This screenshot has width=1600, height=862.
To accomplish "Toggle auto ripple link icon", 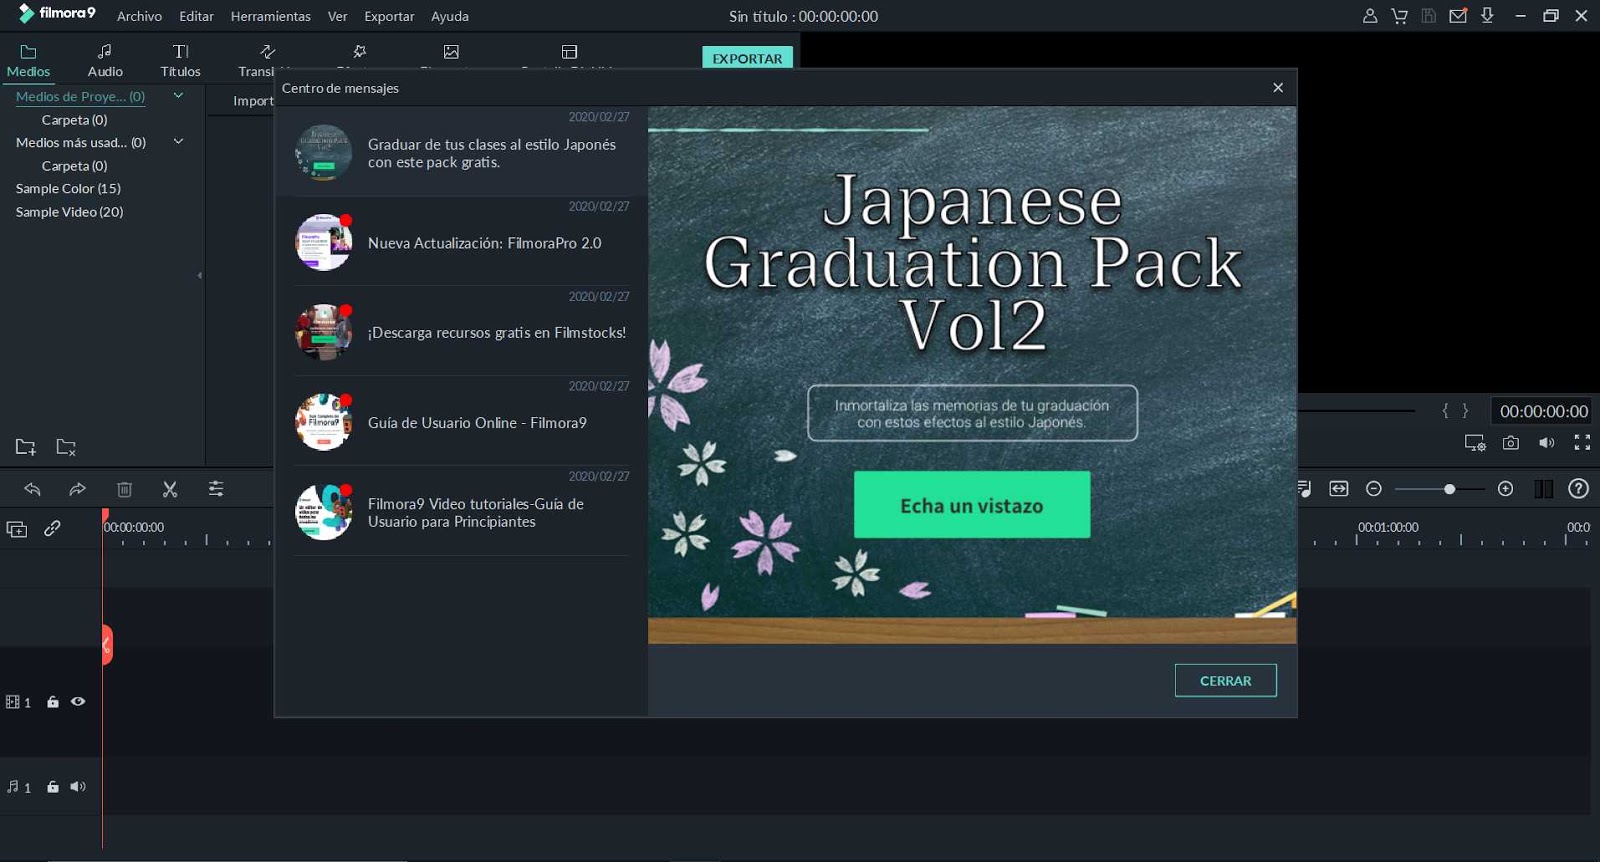I will pos(52,528).
